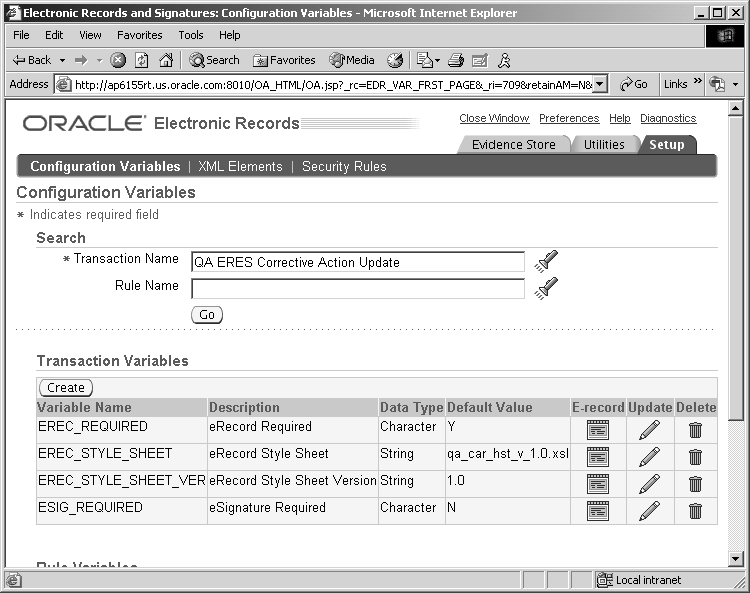Click the page scrollbar up arrow
The width and height of the screenshot is (750, 593).
736,109
